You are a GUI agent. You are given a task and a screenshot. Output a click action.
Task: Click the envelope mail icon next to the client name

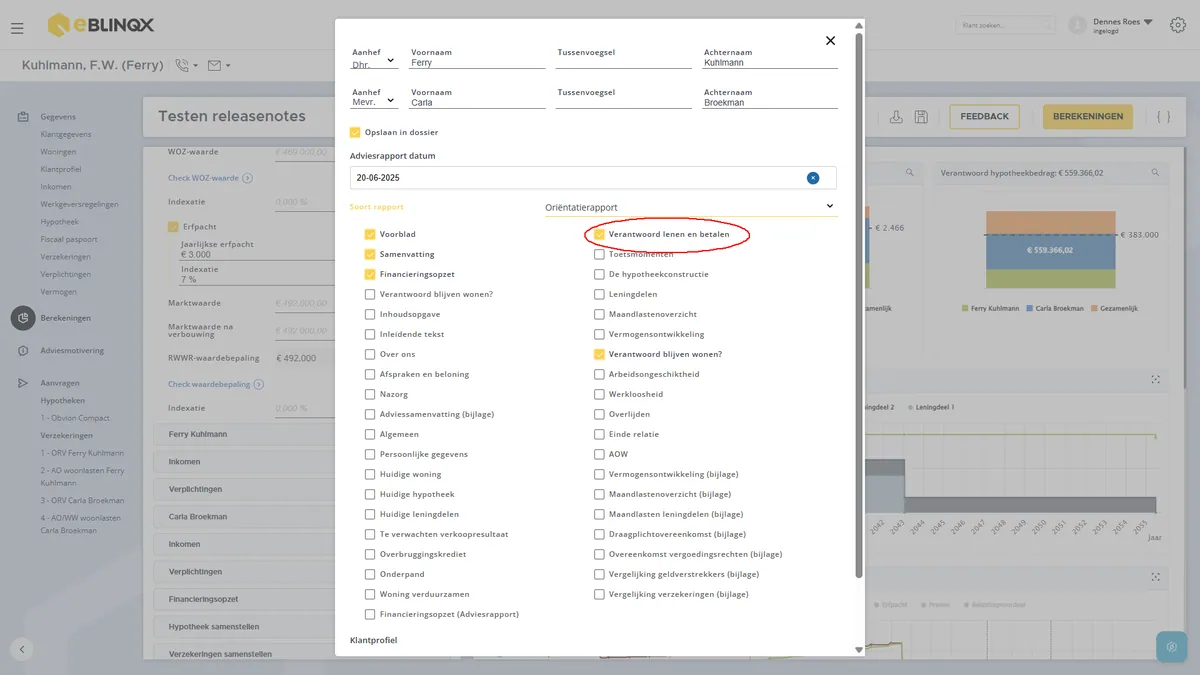click(214, 66)
